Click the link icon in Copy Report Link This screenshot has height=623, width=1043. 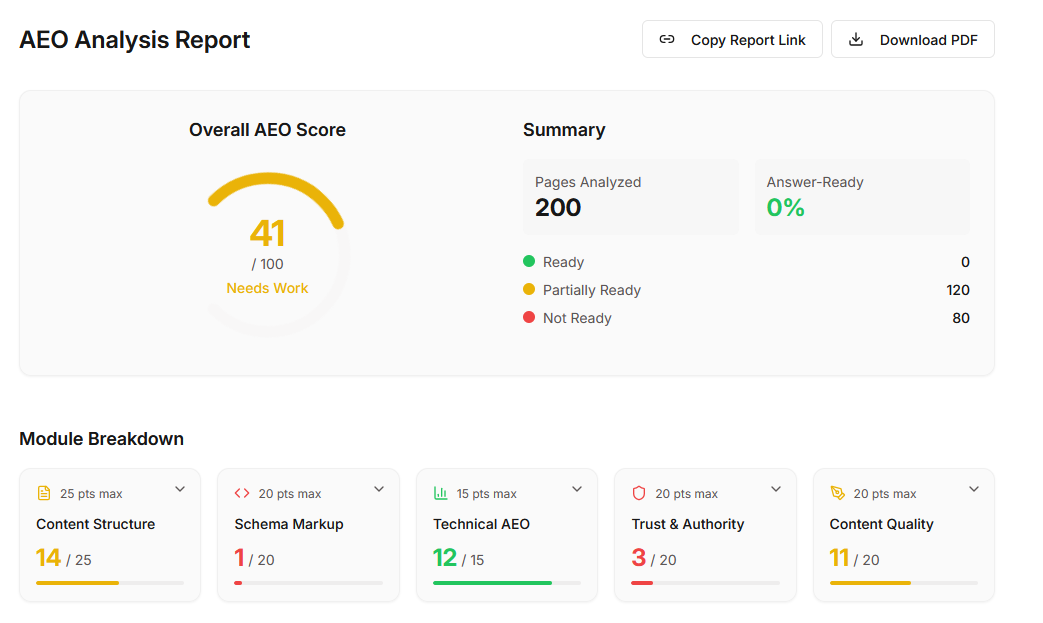pos(667,40)
